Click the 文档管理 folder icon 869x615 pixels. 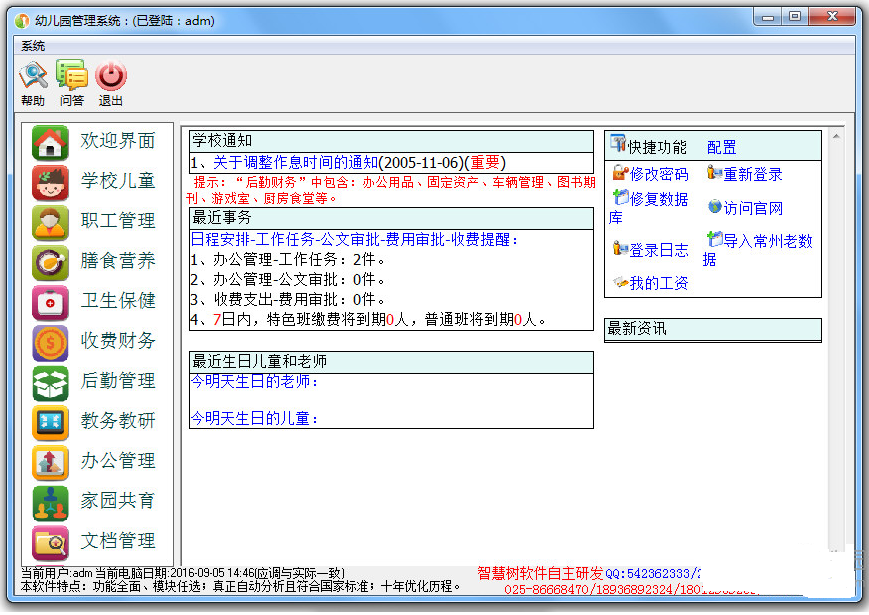point(50,542)
